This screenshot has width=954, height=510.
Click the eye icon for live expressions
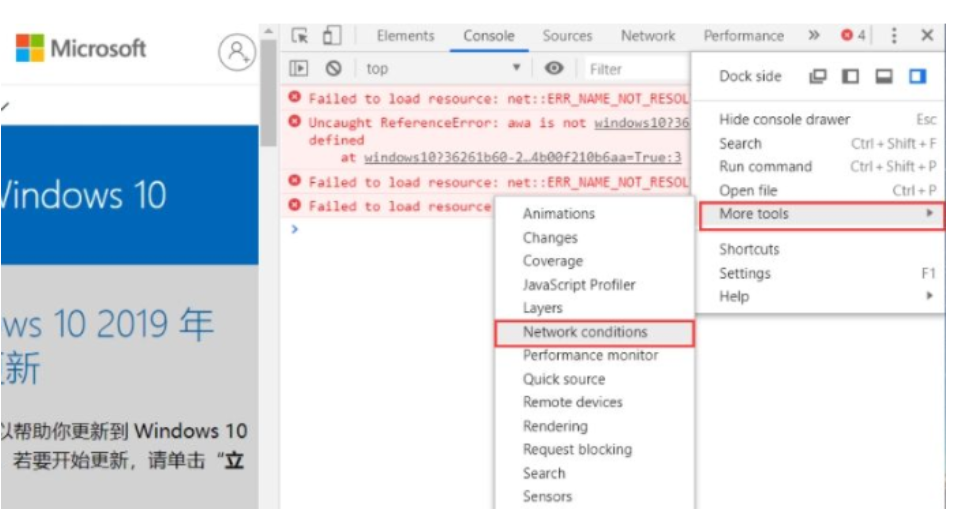(x=554, y=69)
